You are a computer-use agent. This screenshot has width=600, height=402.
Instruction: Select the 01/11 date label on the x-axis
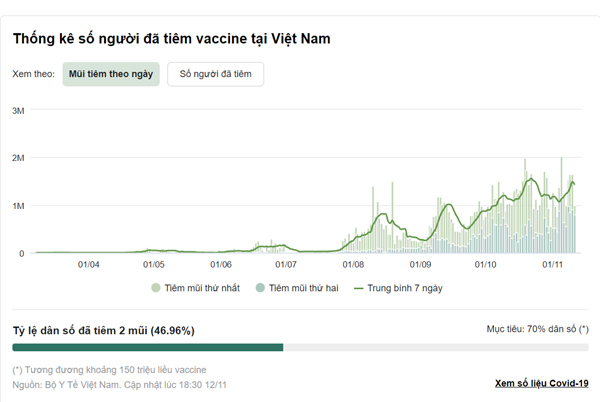(x=553, y=265)
